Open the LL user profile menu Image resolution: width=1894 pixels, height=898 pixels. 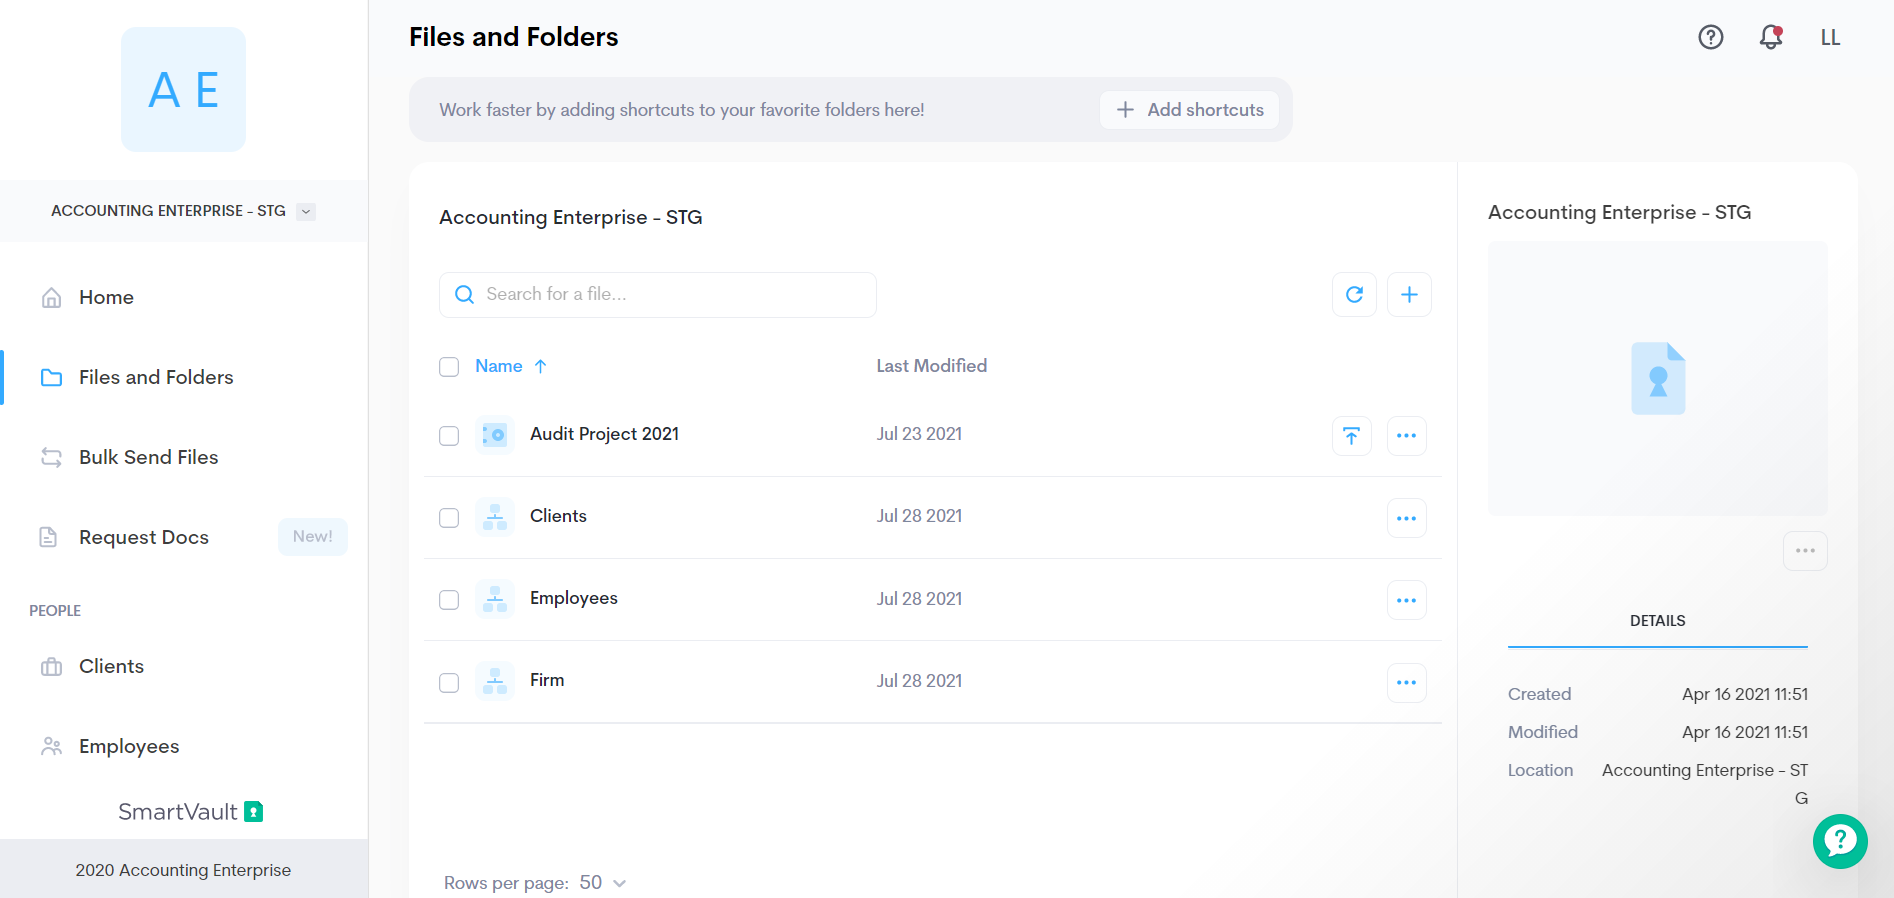coord(1829,37)
